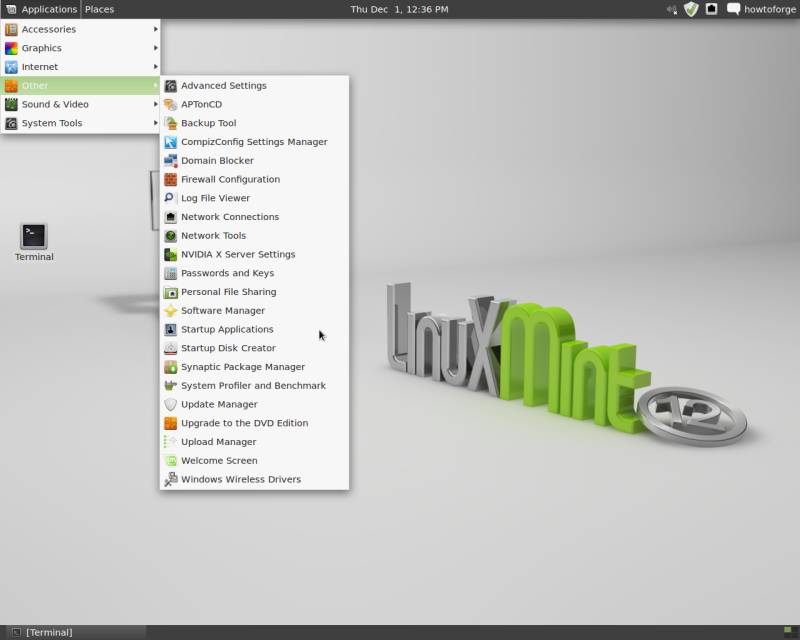Open the panel clock showing Thu Dec 1
800x640 pixels.
[399, 9]
